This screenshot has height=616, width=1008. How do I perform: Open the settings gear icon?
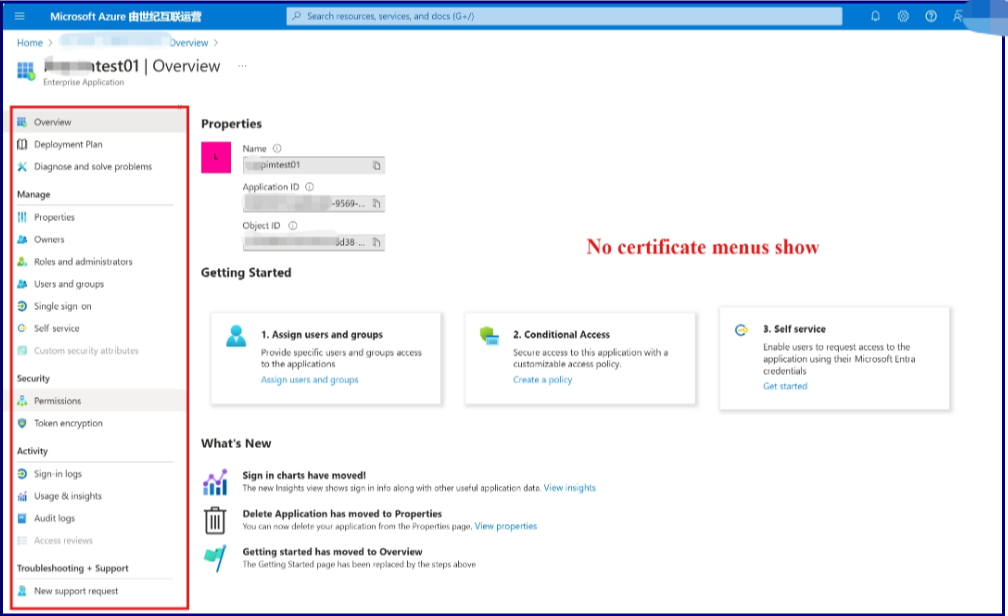[x=903, y=16]
